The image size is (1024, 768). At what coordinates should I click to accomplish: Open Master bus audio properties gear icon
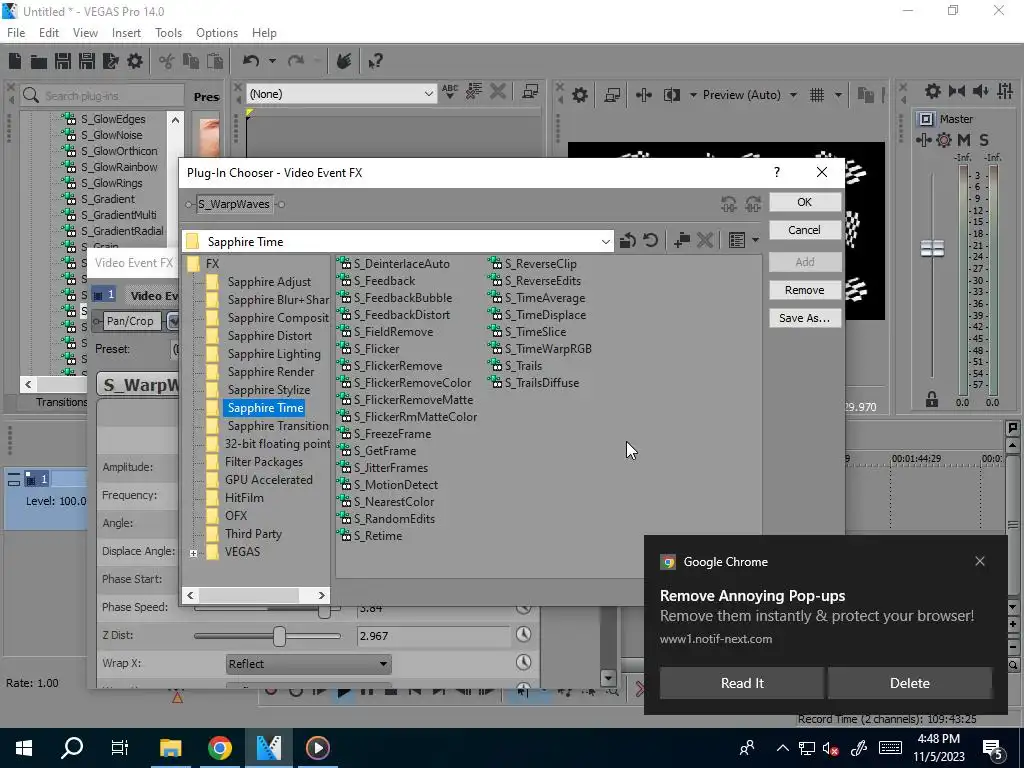pyautogui.click(x=933, y=91)
